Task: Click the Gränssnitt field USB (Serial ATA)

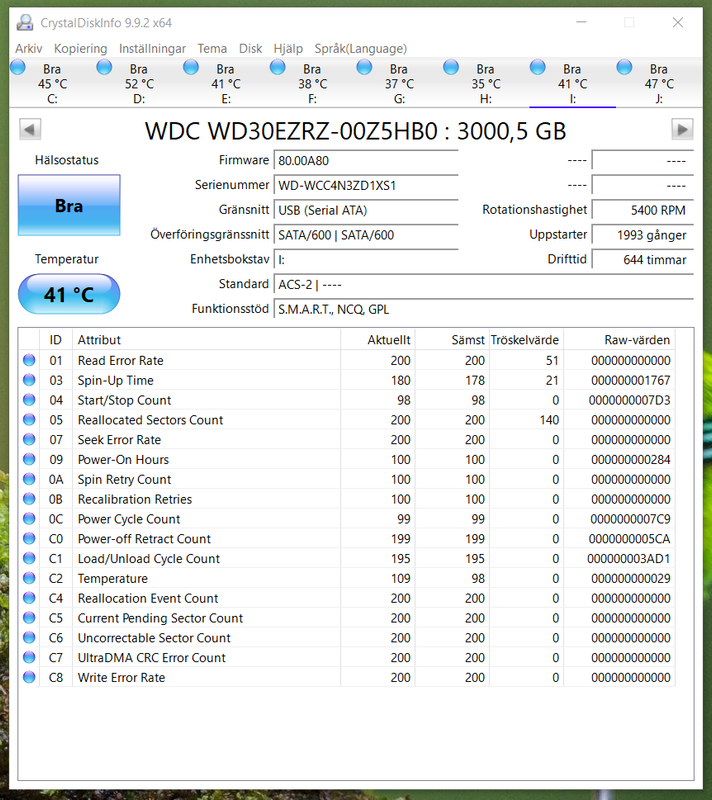Action: click(x=366, y=210)
